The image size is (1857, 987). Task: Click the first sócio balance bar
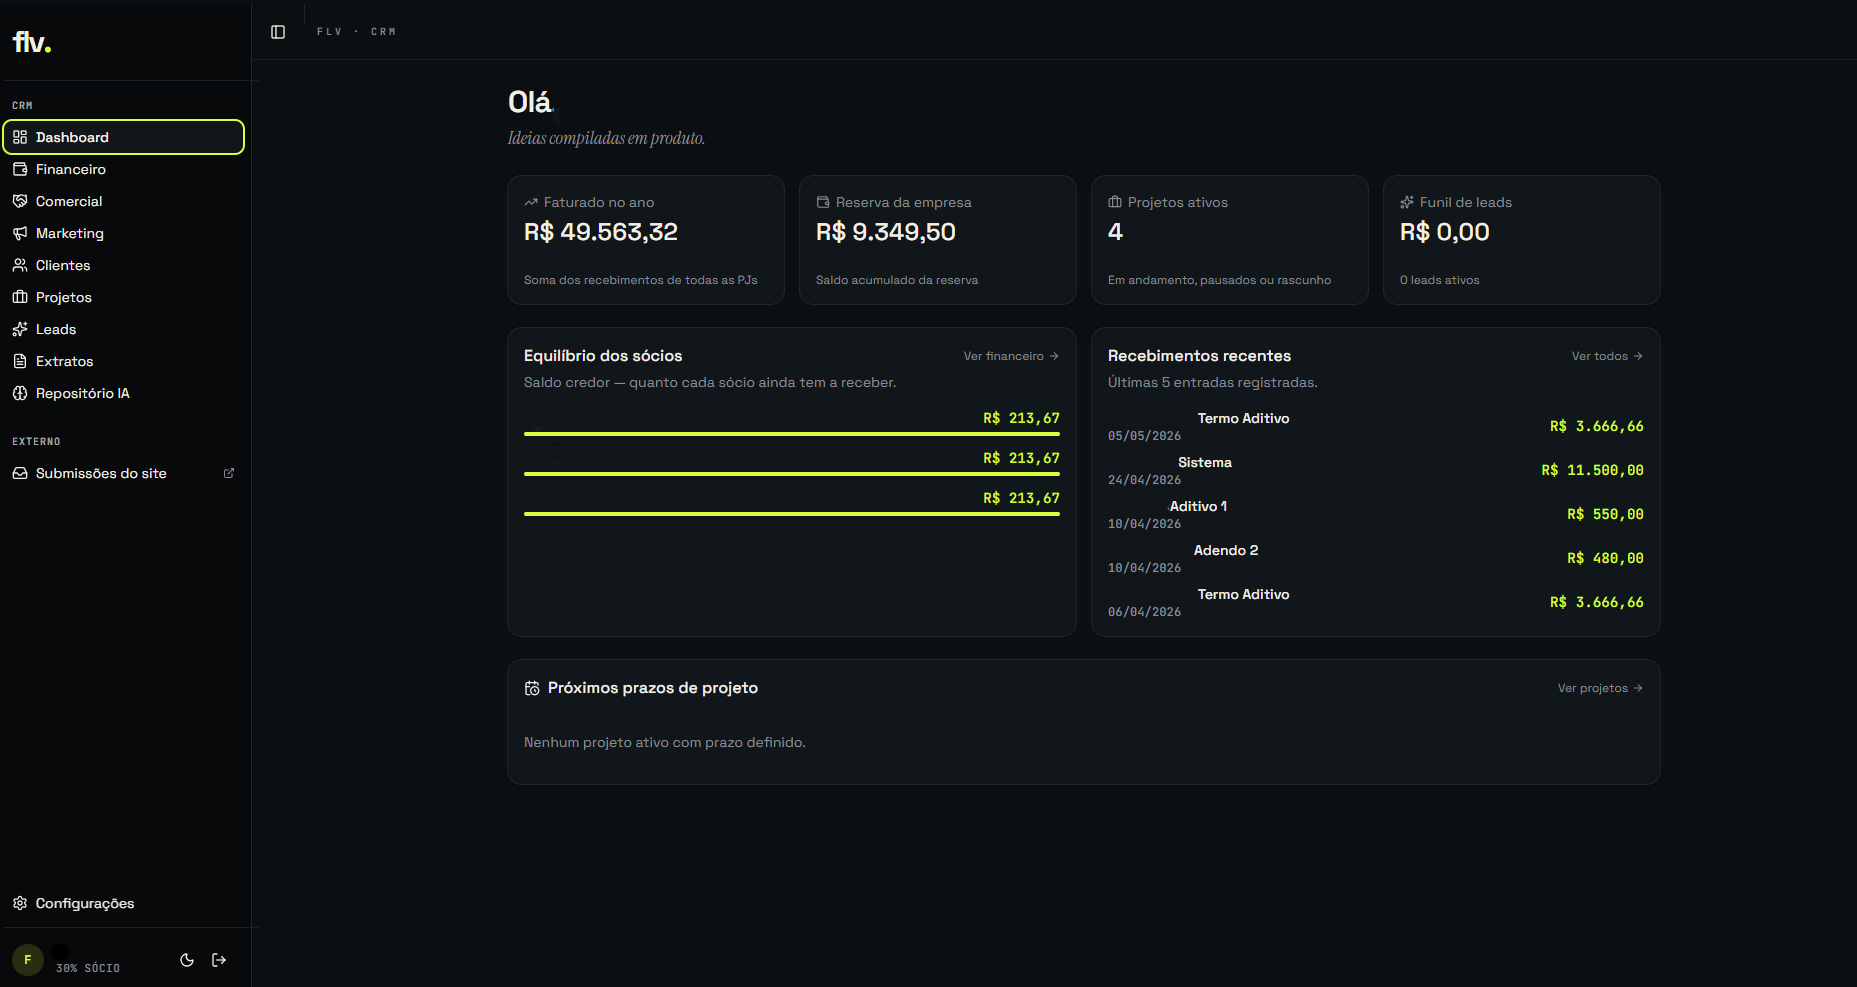click(x=792, y=434)
